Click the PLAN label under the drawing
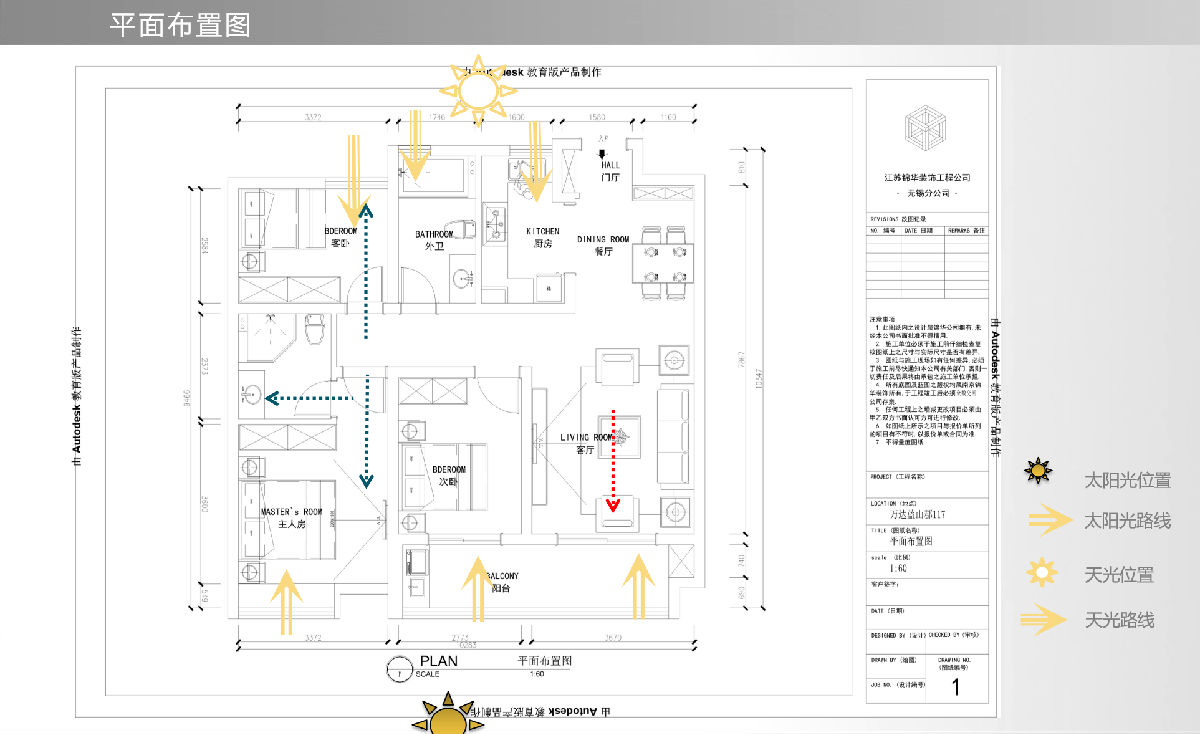Screen dimensions: 1200x734 tap(438, 661)
